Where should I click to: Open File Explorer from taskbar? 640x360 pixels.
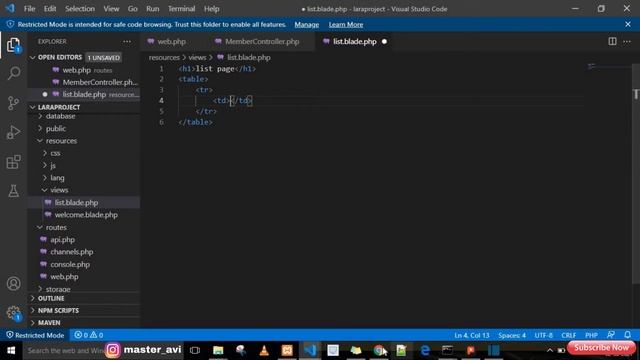point(218,351)
